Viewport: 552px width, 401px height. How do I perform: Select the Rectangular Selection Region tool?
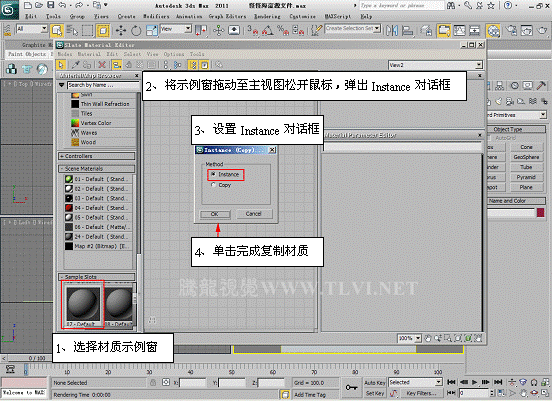[87, 31]
